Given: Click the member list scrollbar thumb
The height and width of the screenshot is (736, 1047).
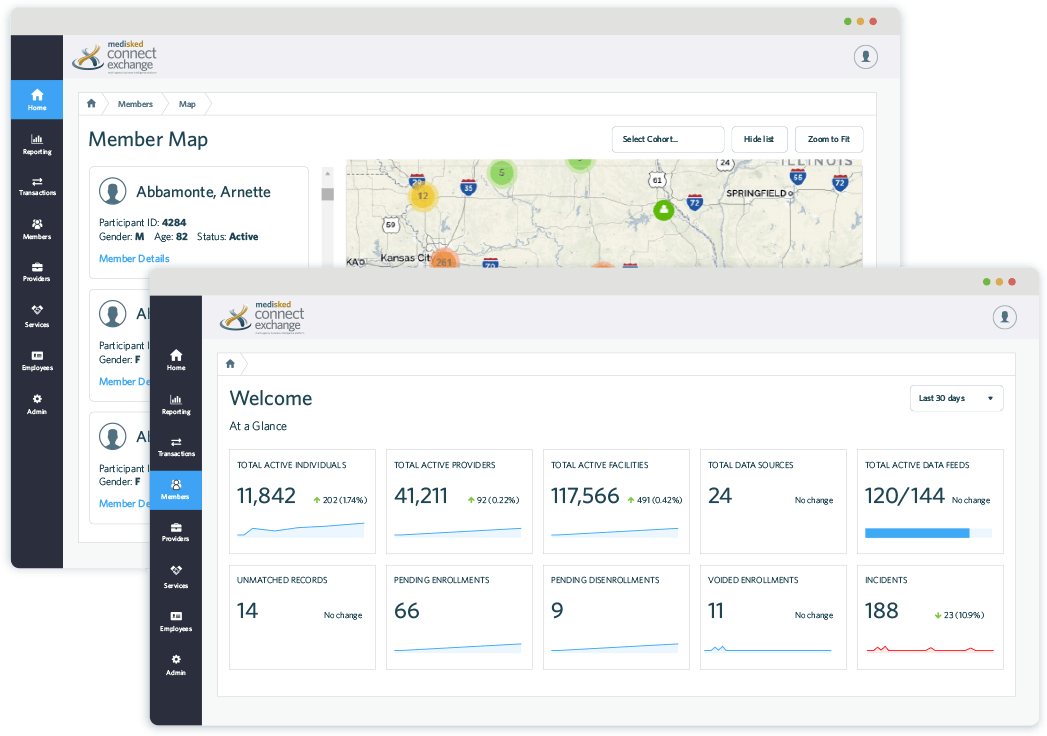Looking at the screenshot, I should [x=327, y=194].
